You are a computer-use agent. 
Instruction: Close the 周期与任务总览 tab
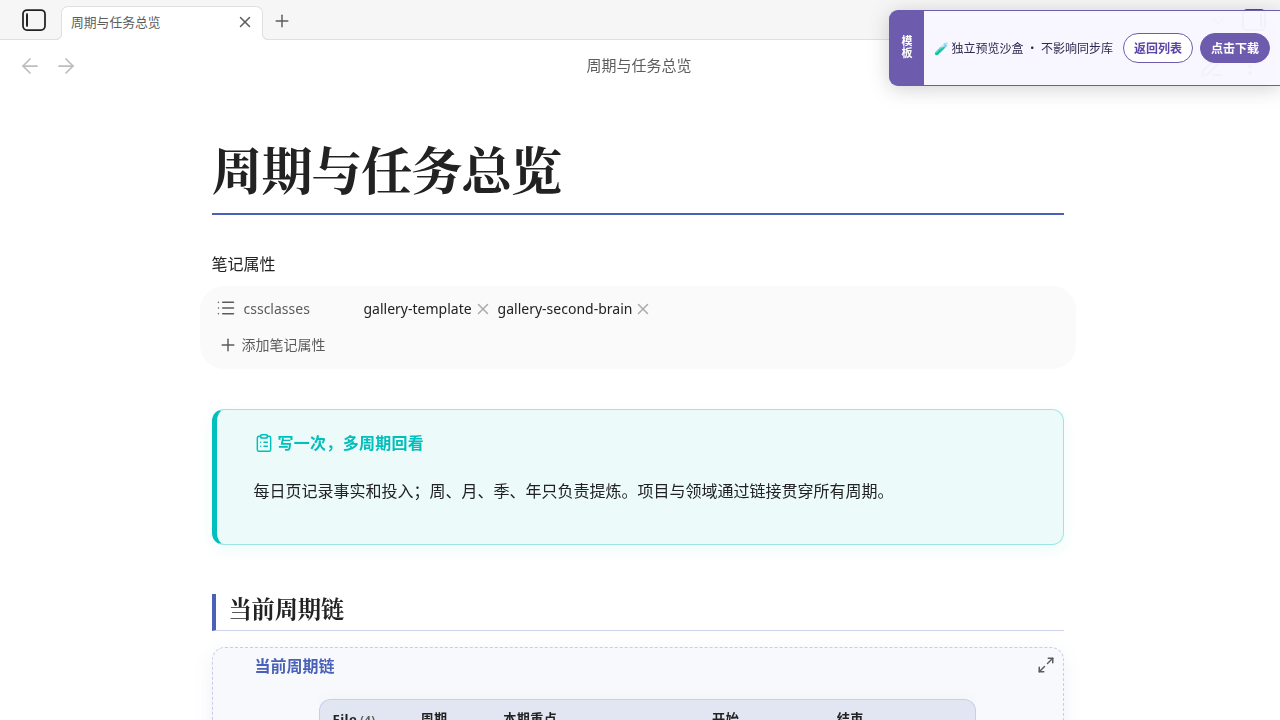245,22
